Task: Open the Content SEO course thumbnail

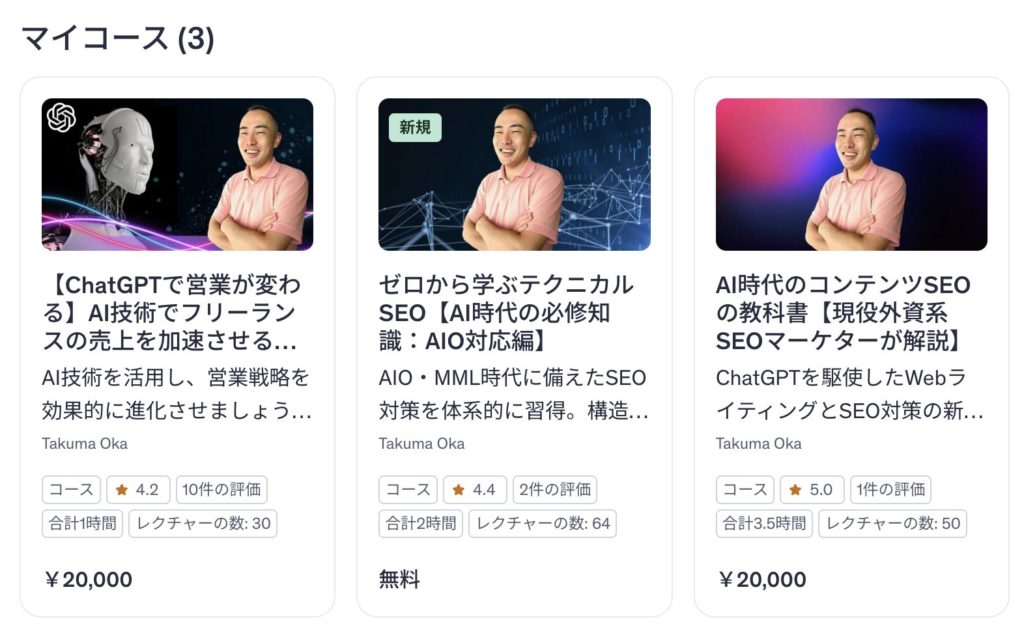Action: click(x=851, y=174)
